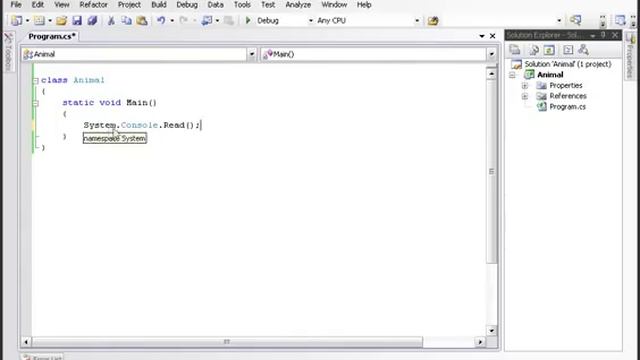Open the Analyze menu
The width and height of the screenshot is (640, 360).
pyautogui.click(x=298, y=5)
